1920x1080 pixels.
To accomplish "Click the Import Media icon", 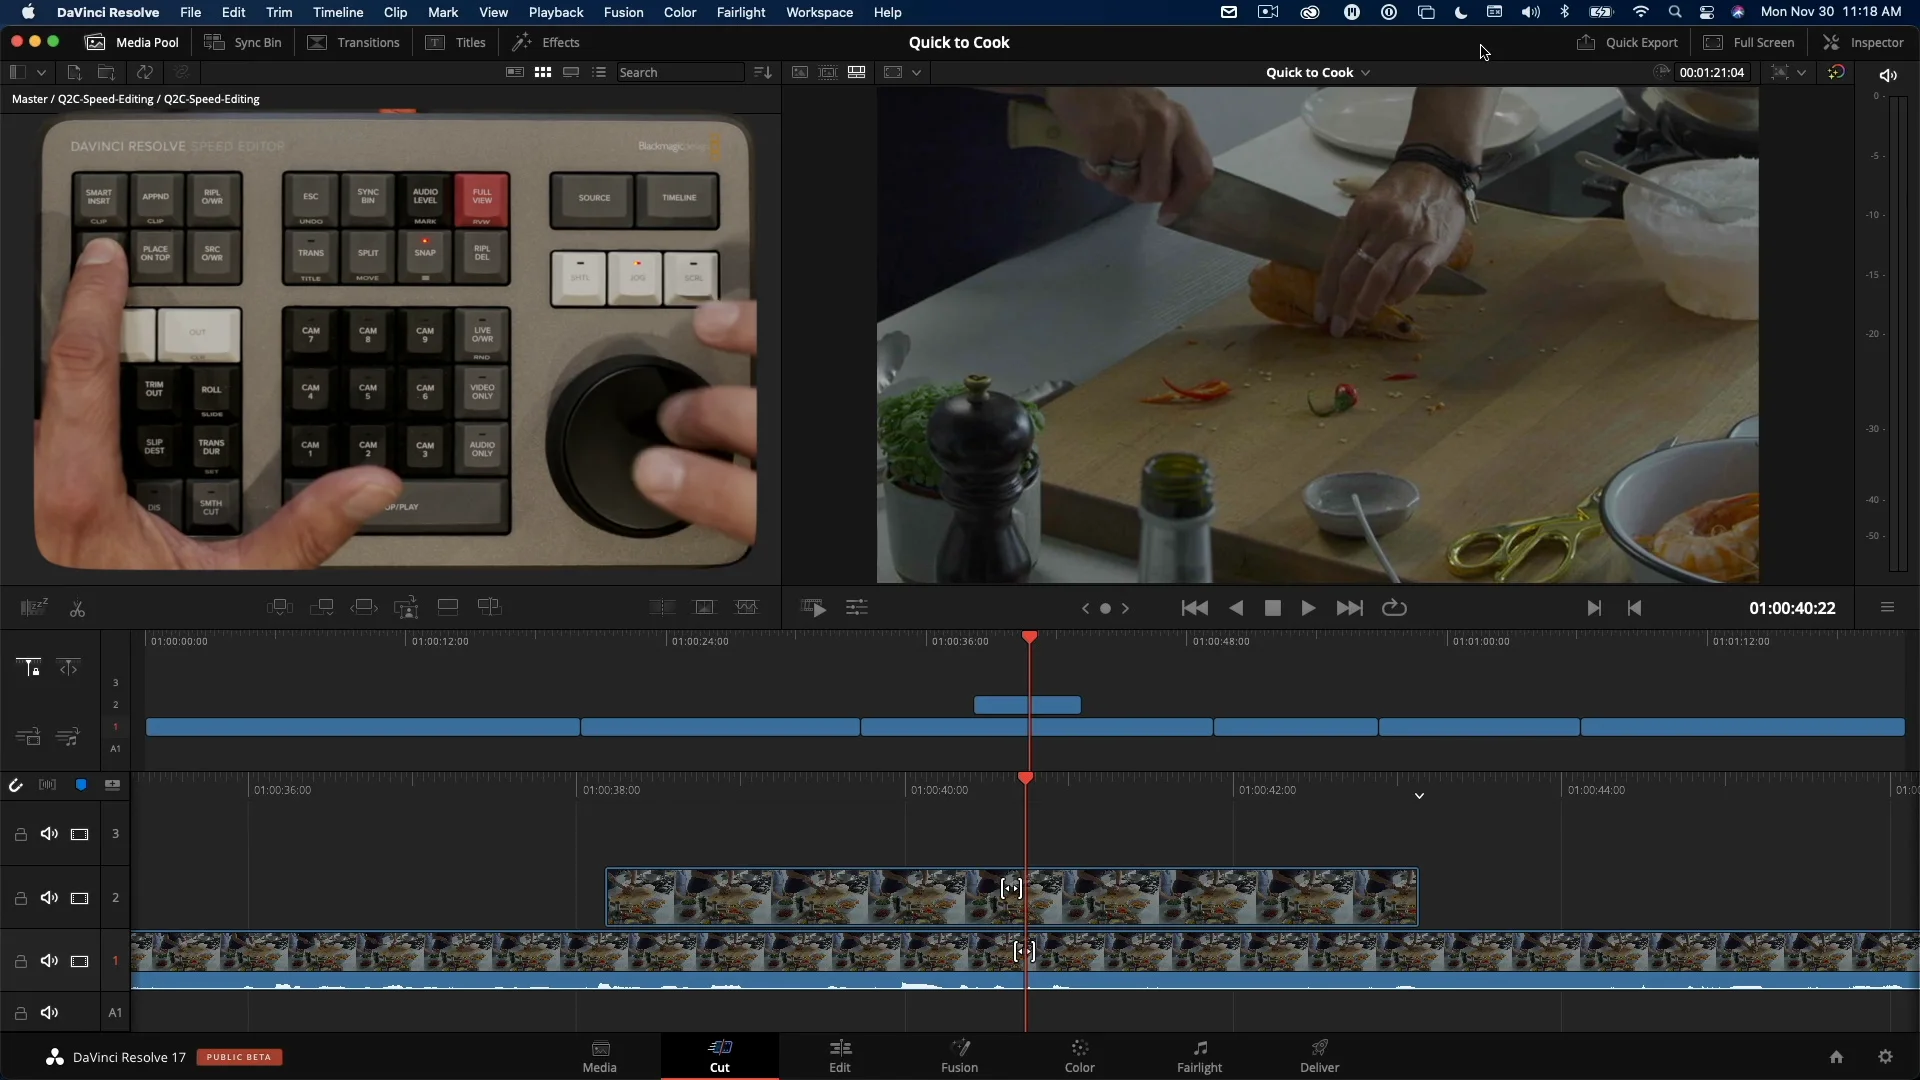I will (x=74, y=72).
